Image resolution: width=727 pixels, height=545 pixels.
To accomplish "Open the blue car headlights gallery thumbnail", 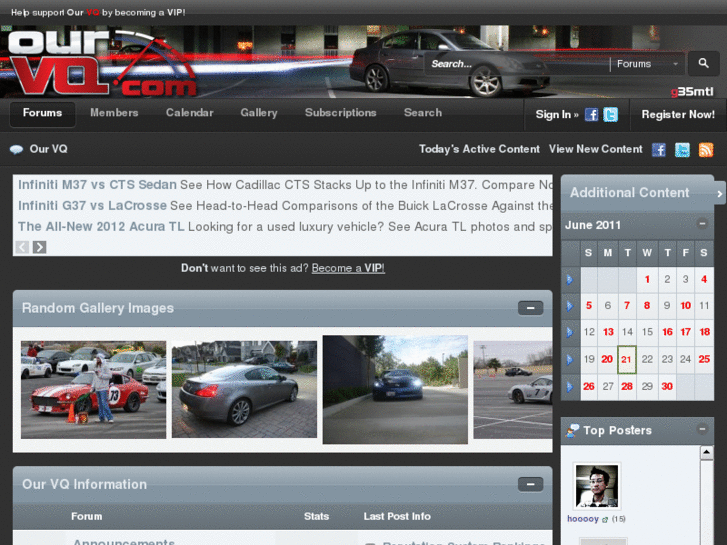I will click(395, 390).
